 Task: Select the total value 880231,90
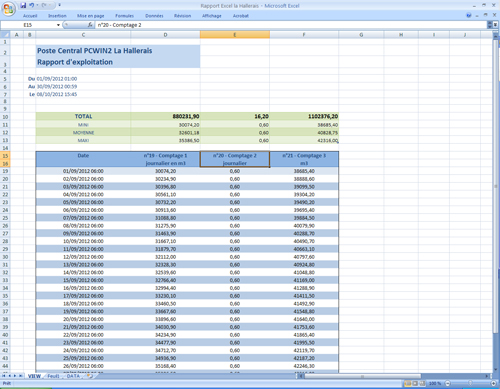click(165, 116)
